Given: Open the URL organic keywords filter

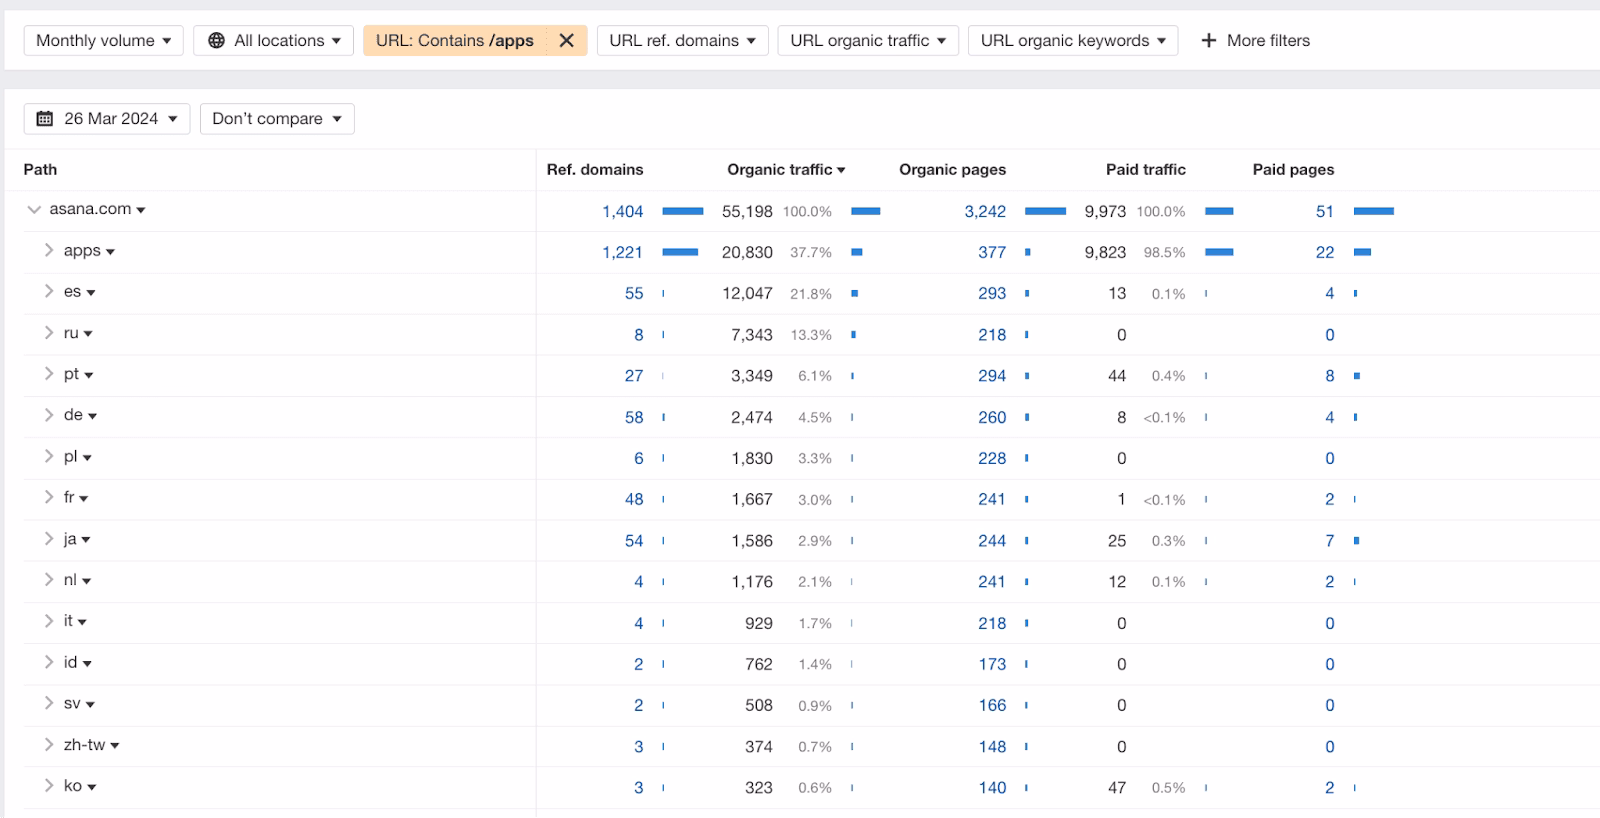Looking at the screenshot, I should click(x=1073, y=41).
